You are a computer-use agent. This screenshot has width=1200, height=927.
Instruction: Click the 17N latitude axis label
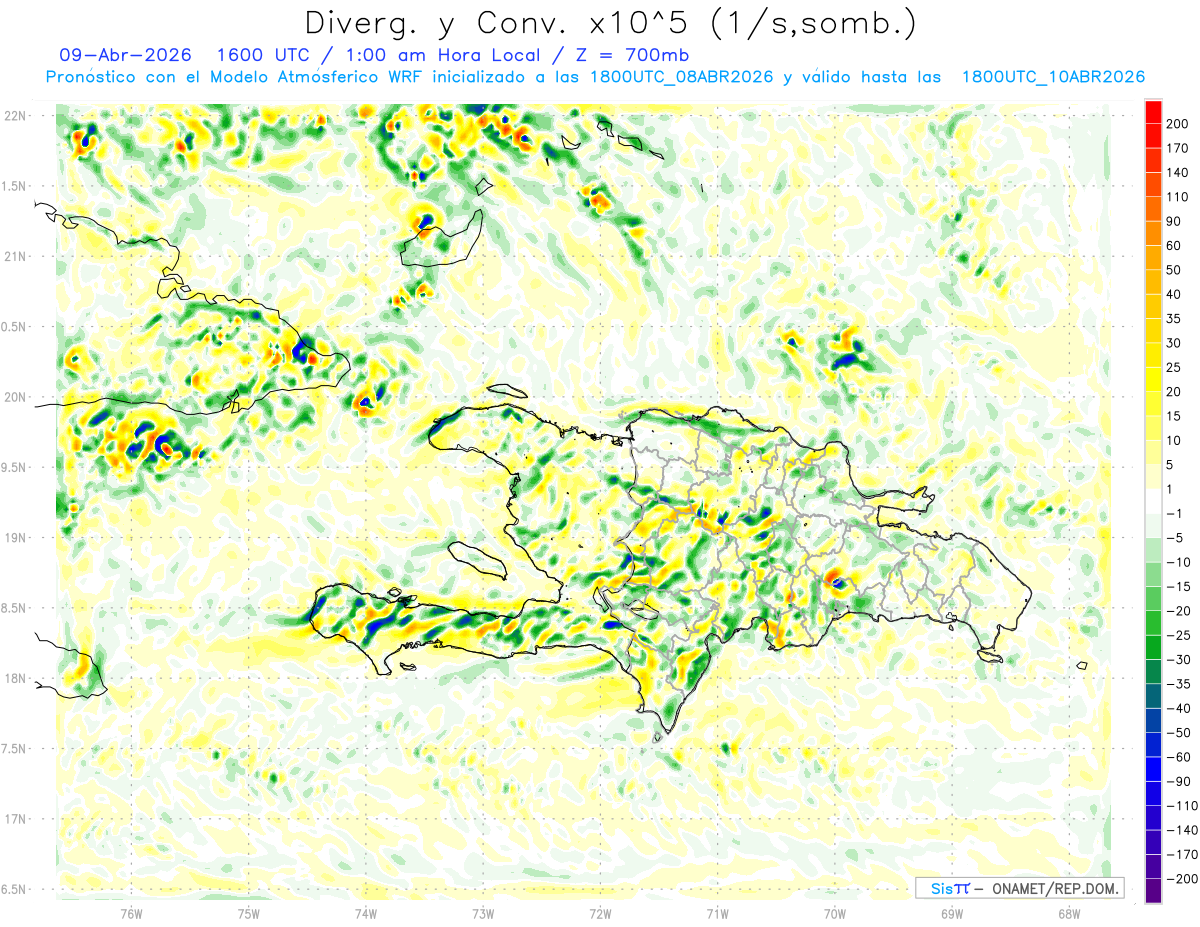14,818
